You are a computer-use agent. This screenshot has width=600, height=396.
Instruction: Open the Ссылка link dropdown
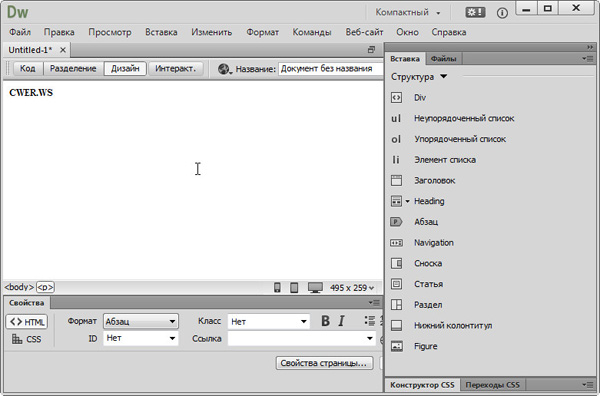coord(302,339)
